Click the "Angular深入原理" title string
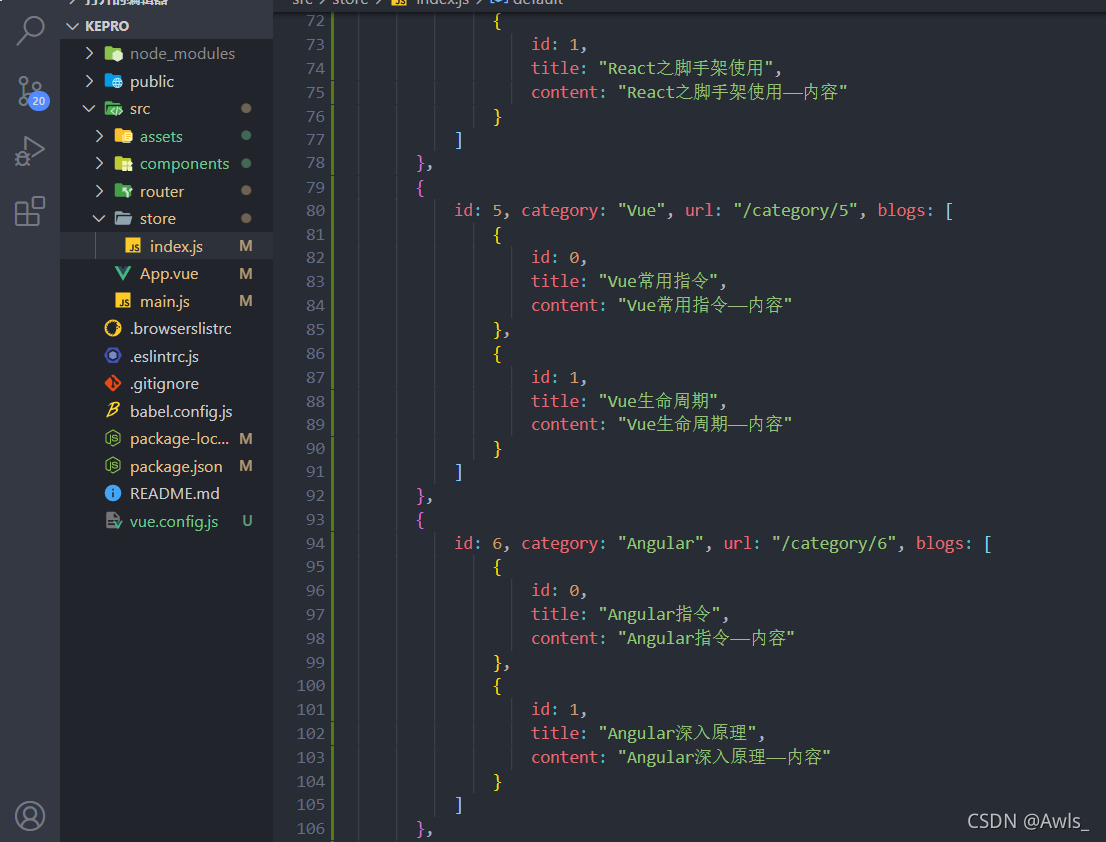Viewport: 1106px width, 842px height. [x=678, y=733]
